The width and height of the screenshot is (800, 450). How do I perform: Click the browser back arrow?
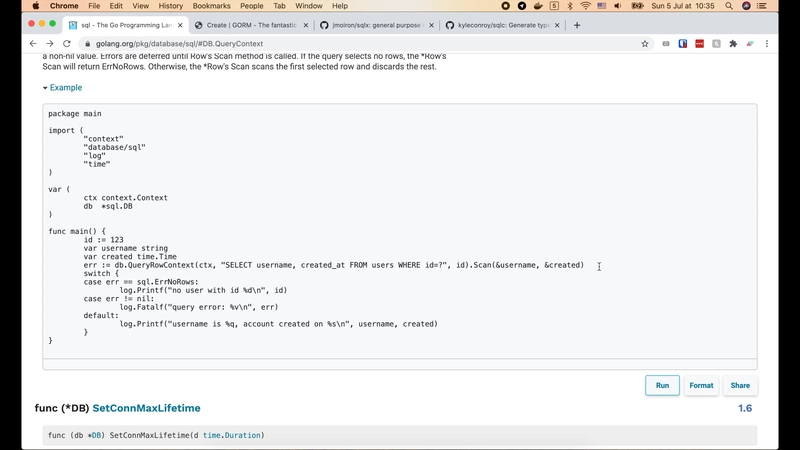33,44
